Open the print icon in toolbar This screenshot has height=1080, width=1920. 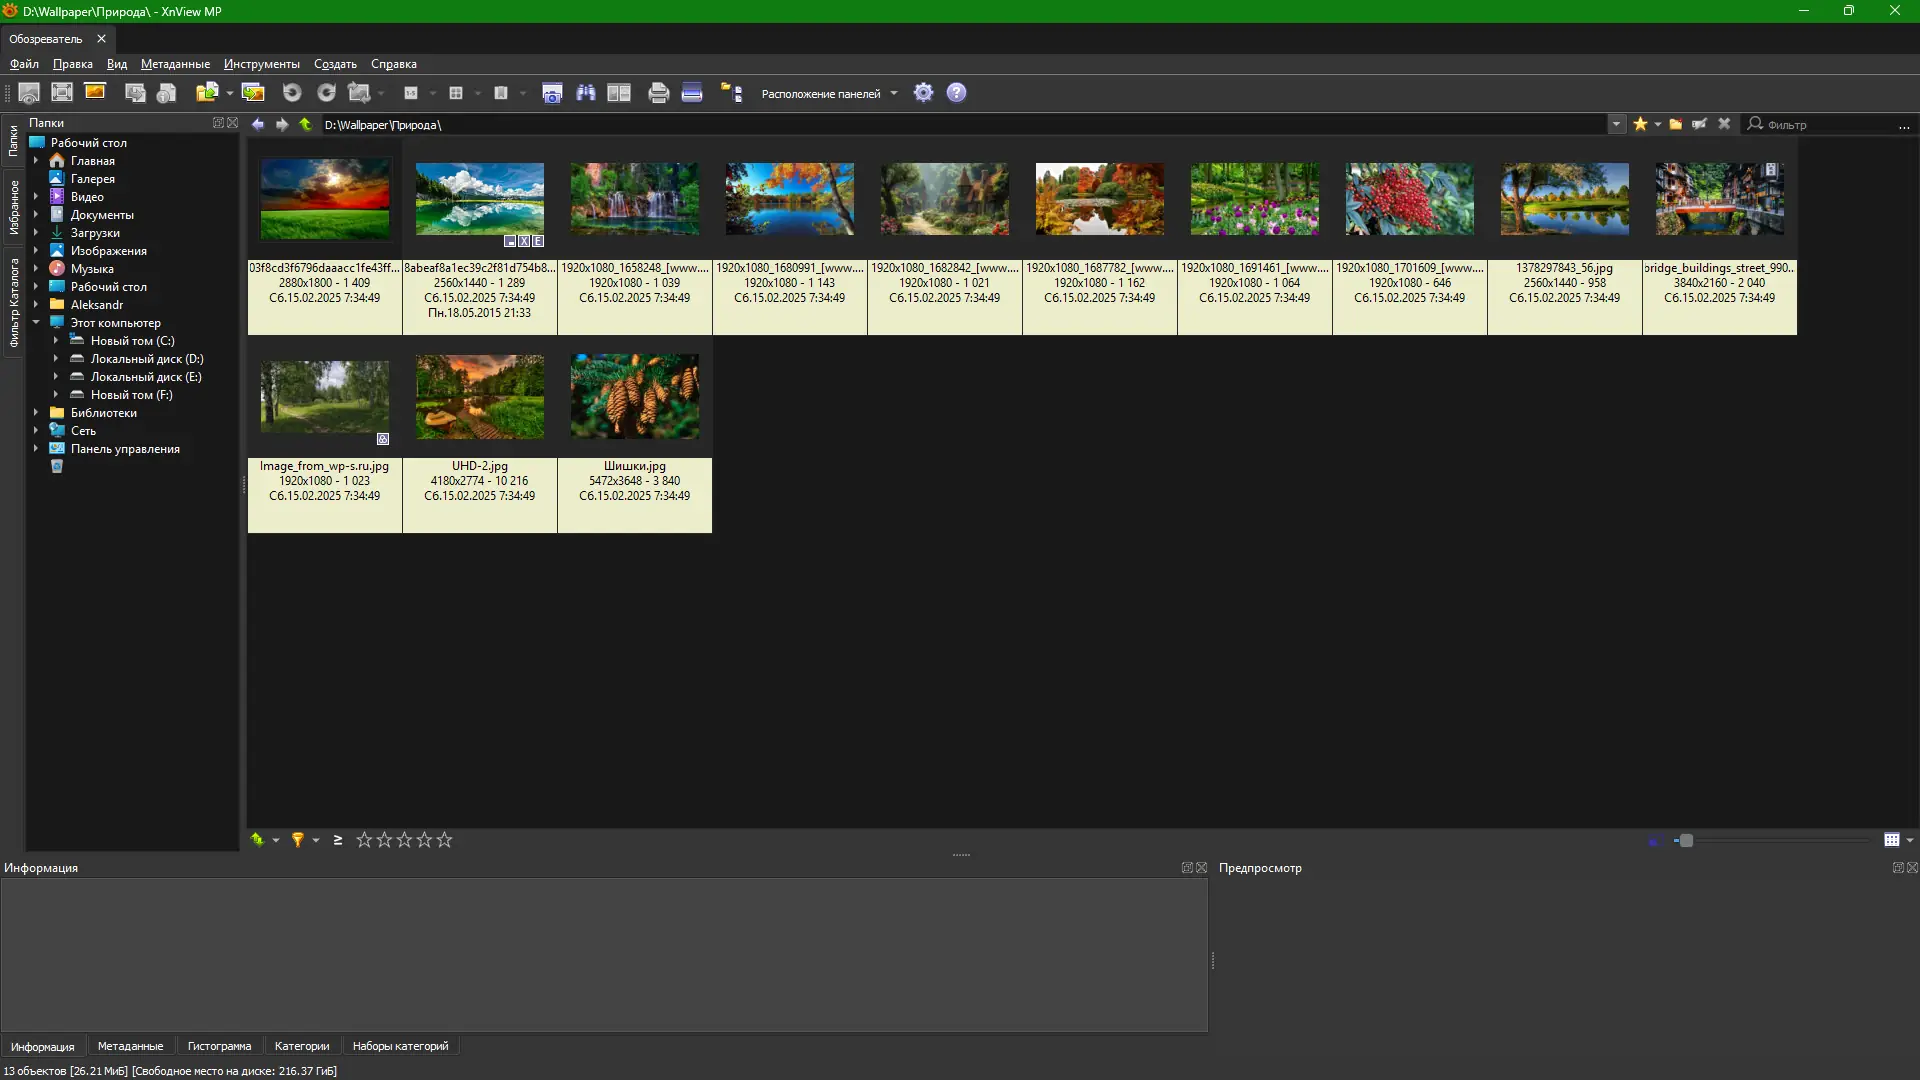click(x=658, y=93)
